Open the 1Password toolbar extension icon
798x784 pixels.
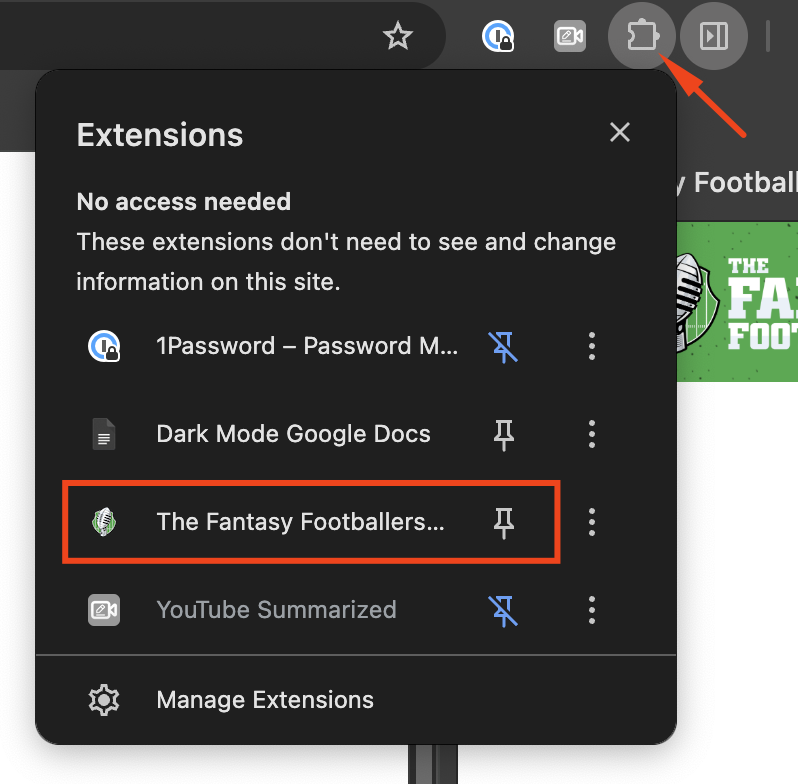(x=498, y=36)
